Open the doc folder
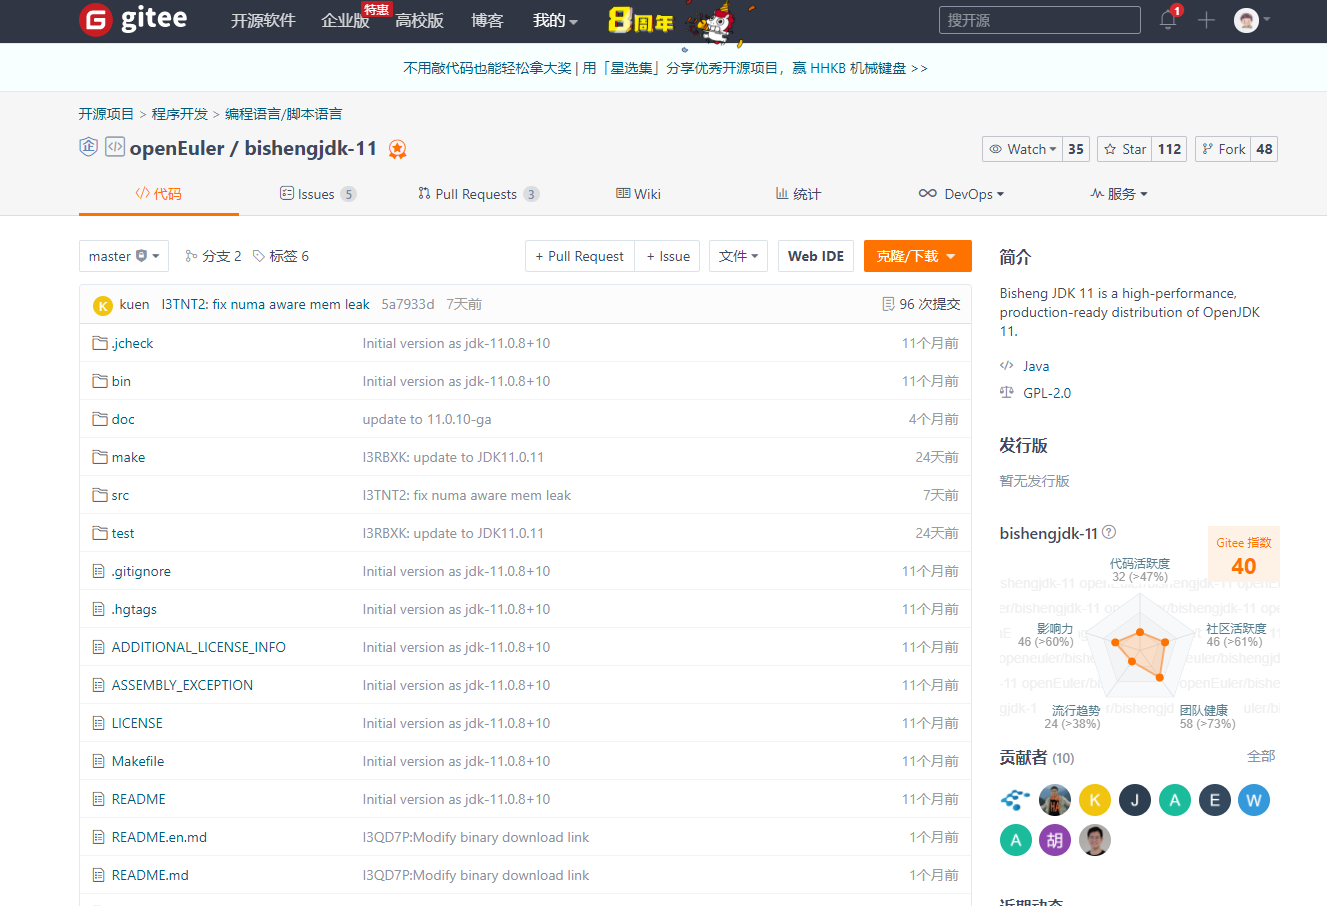 (x=123, y=419)
